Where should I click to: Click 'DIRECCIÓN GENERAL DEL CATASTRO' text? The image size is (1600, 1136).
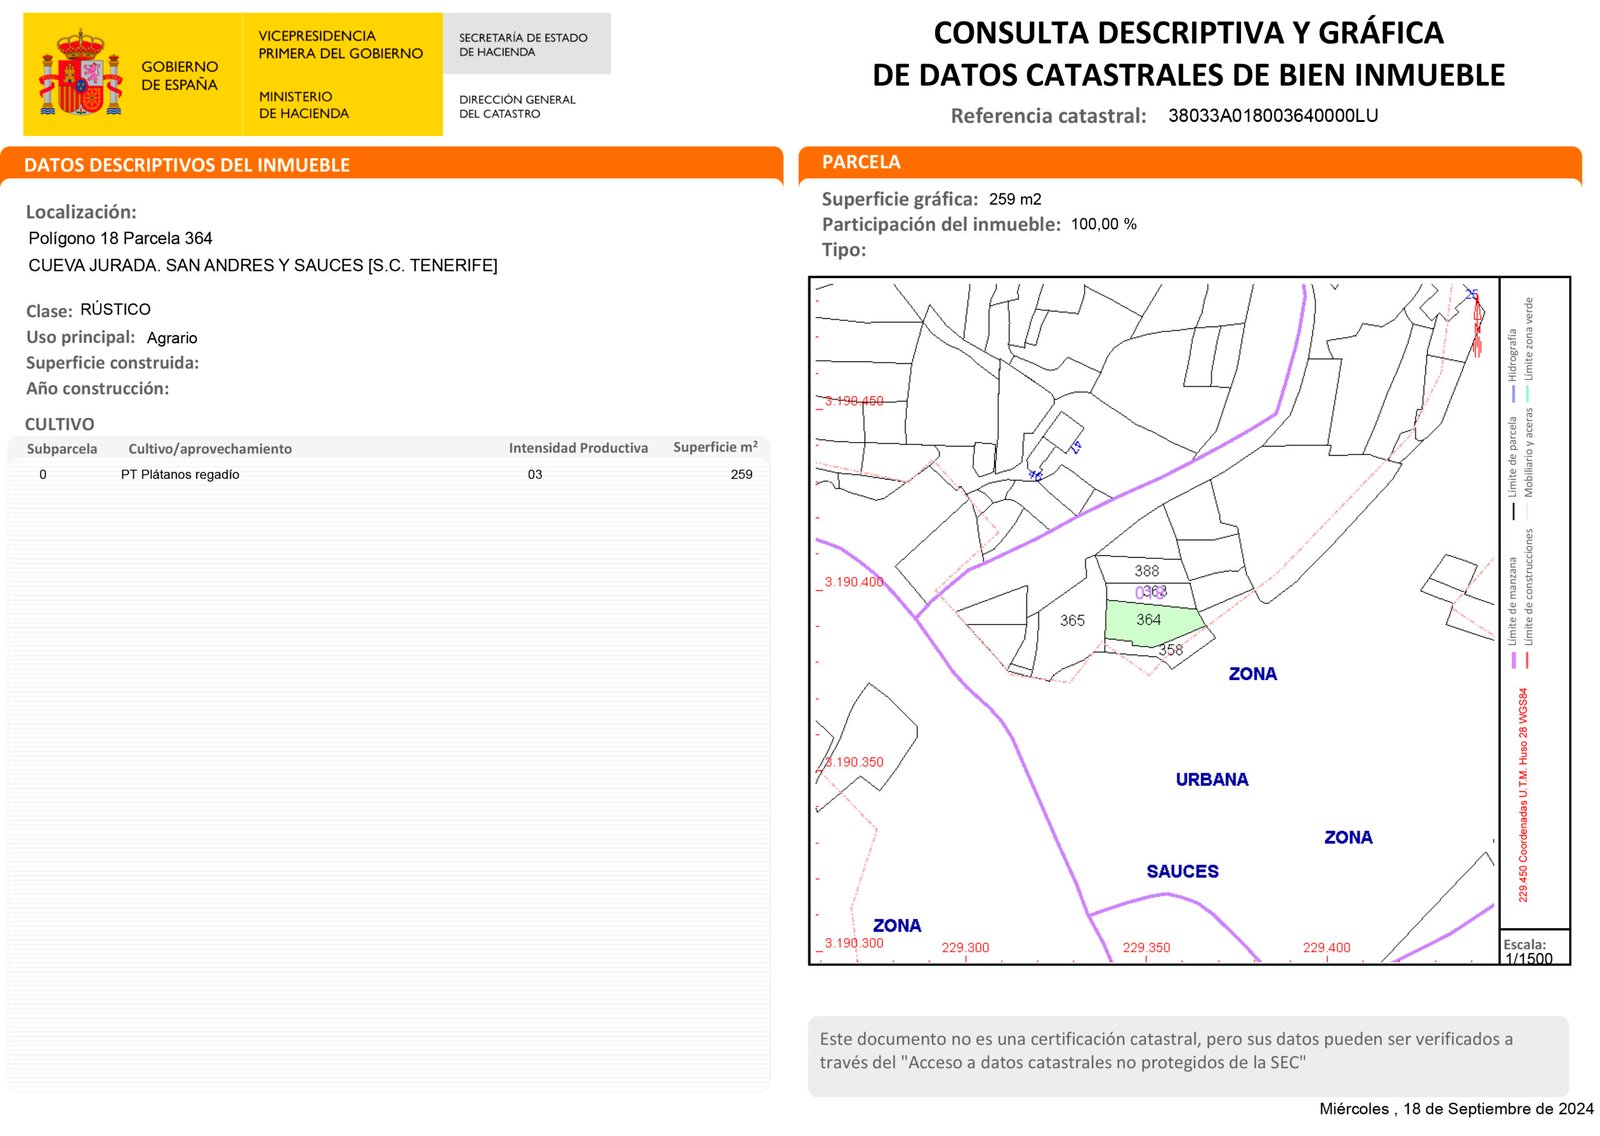click(x=517, y=107)
